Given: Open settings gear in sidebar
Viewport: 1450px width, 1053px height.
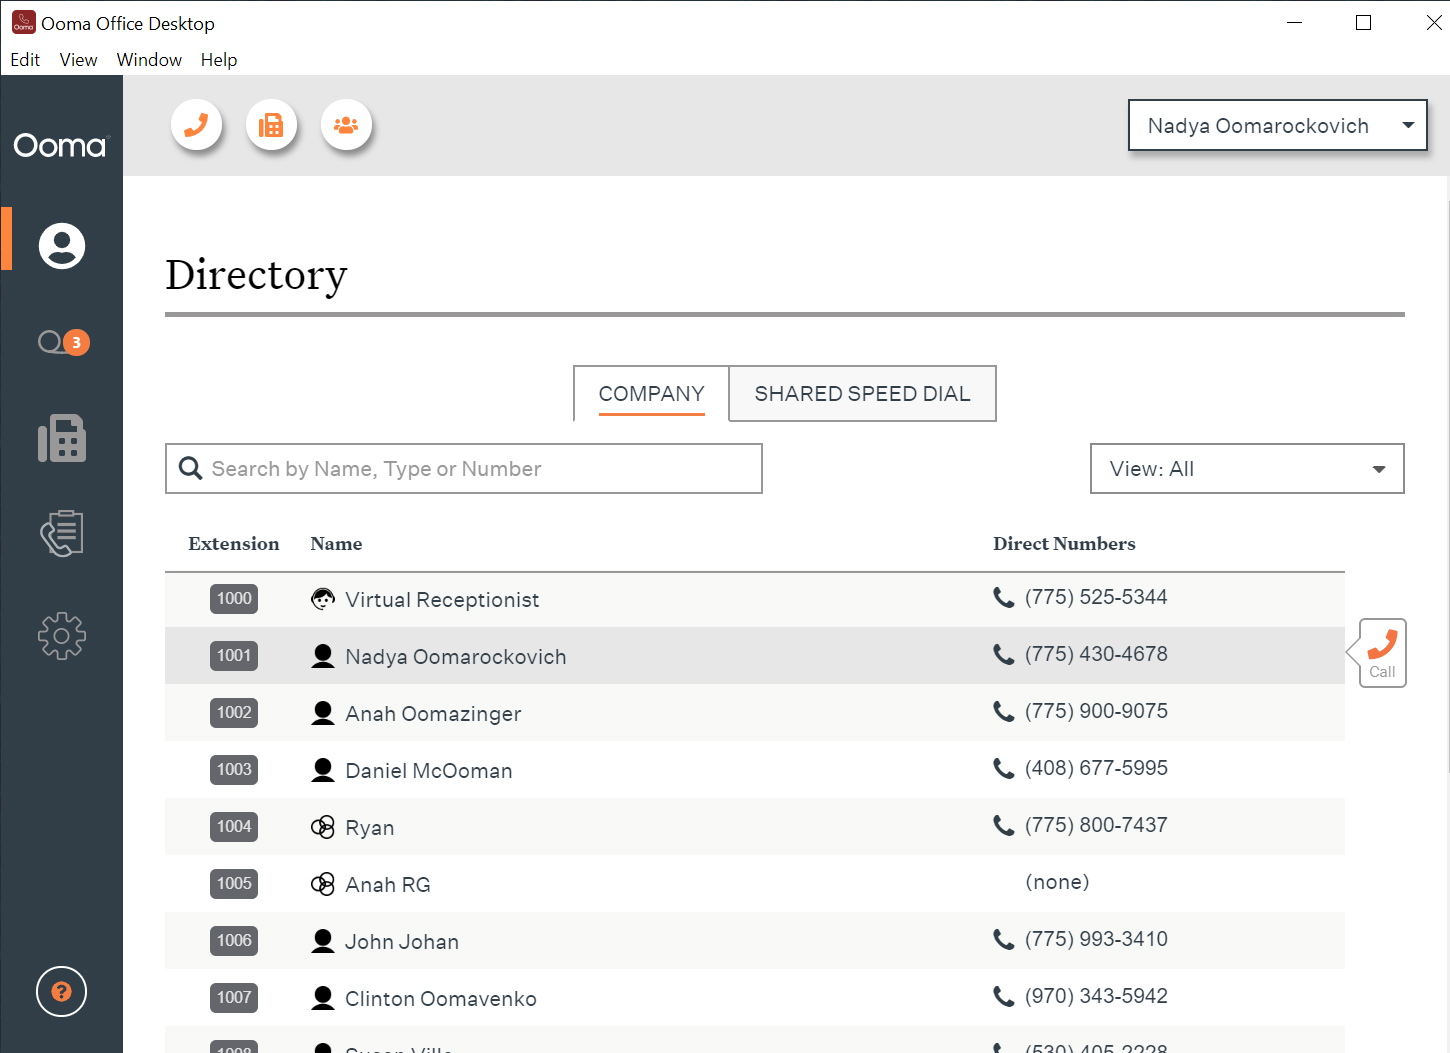Looking at the screenshot, I should (62, 636).
